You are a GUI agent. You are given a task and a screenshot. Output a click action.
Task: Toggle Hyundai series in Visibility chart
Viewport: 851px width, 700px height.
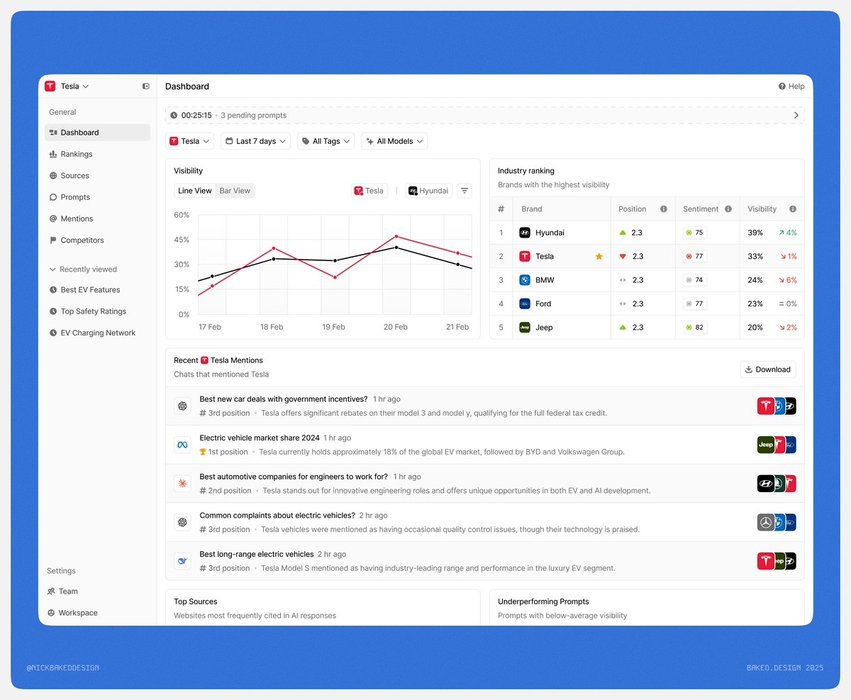pyautogui.click(x=429, y=190)
